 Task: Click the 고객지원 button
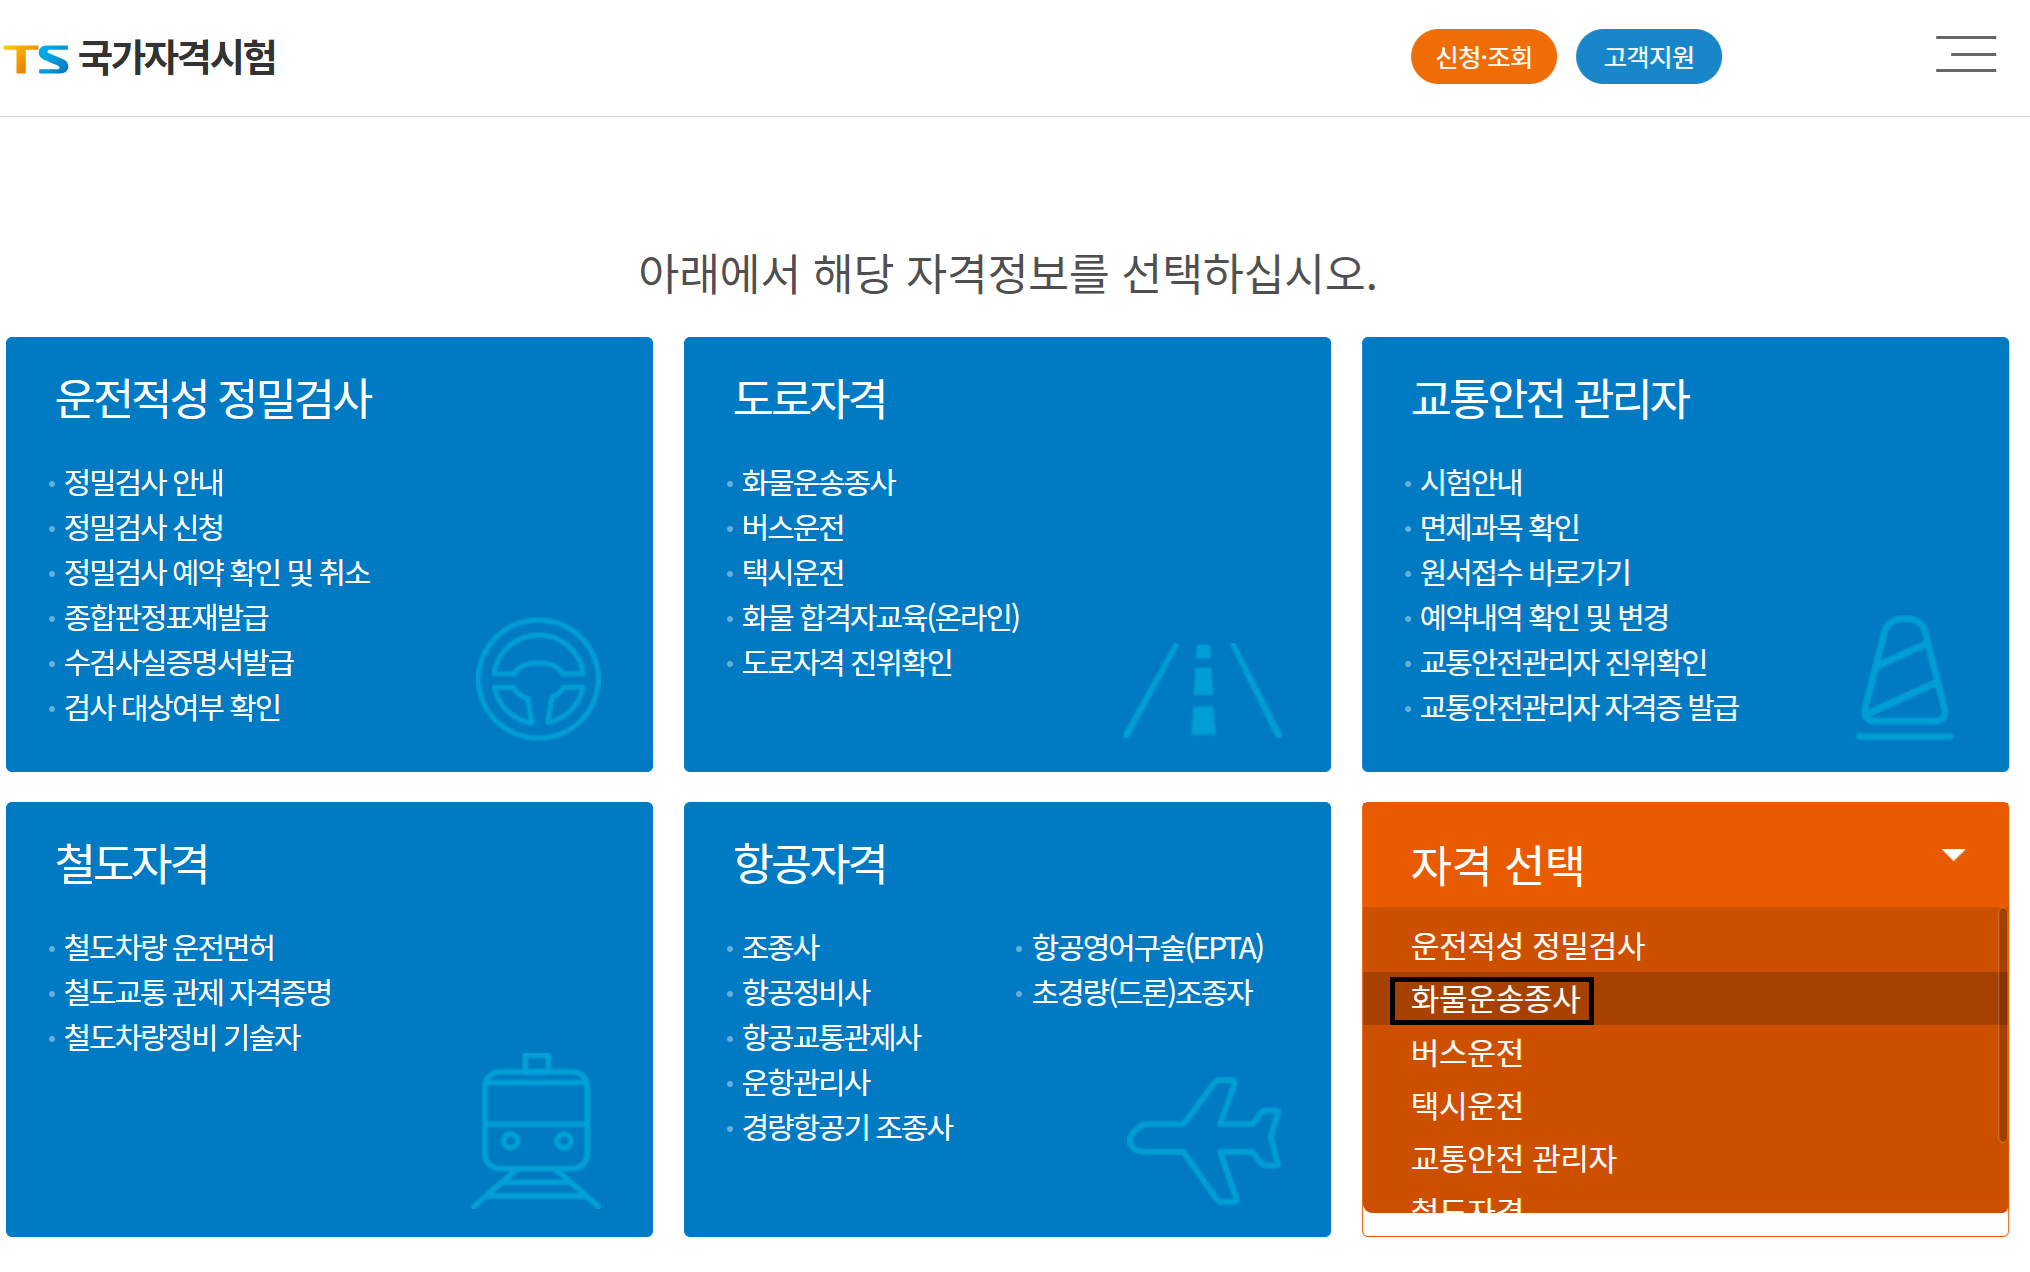[x=1649, y=56]
